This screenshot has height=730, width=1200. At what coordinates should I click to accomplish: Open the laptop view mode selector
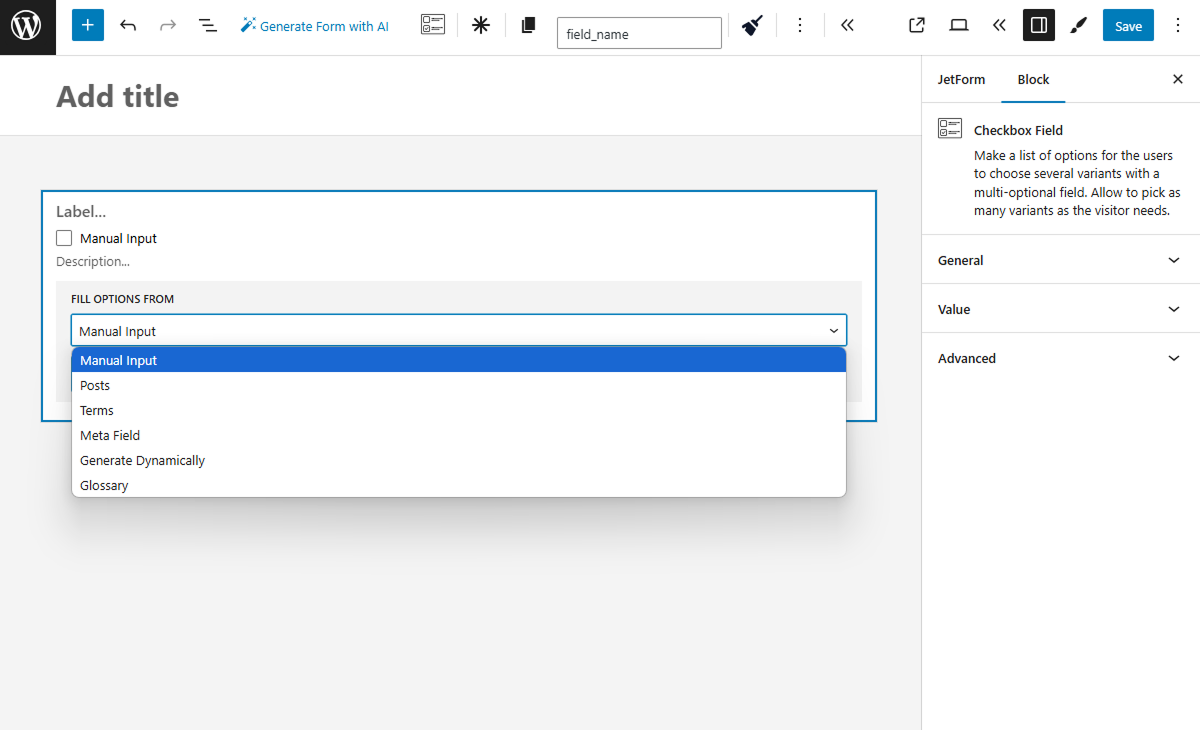(x=959, y=25)
